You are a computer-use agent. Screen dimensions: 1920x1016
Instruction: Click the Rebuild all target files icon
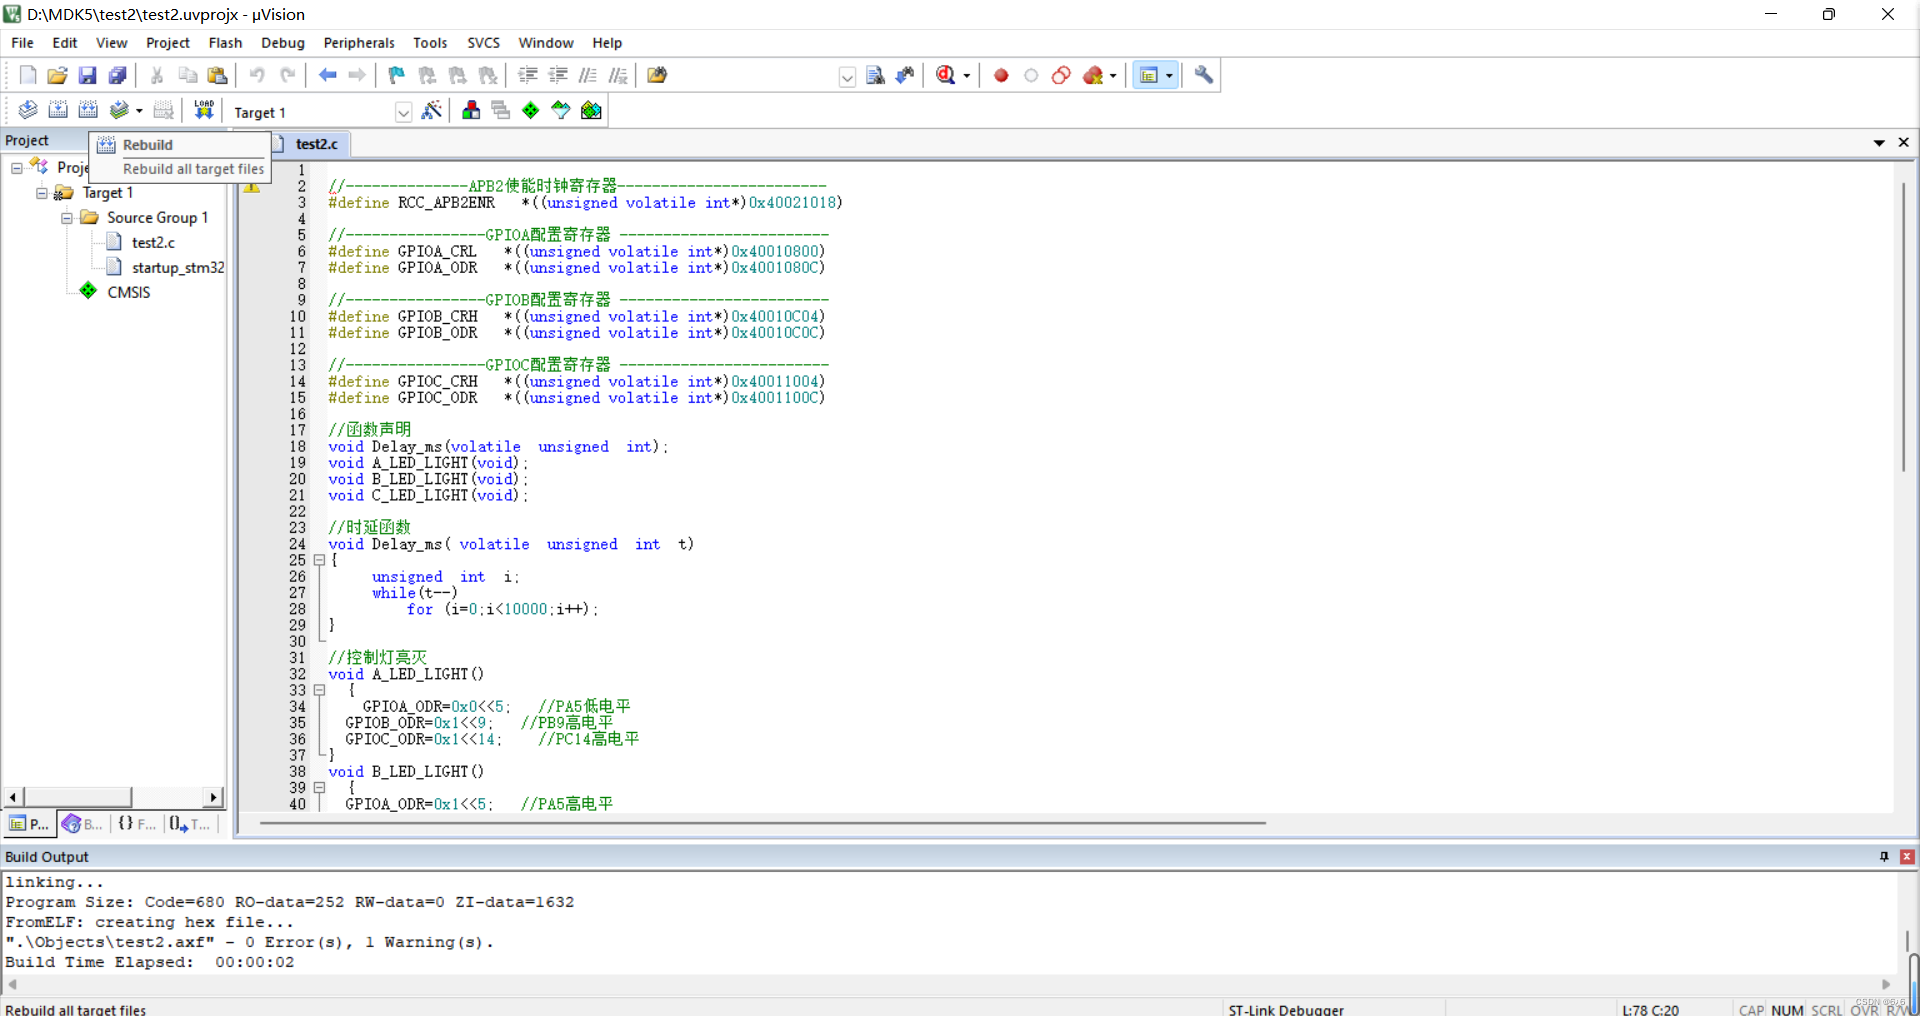(88, 110)
